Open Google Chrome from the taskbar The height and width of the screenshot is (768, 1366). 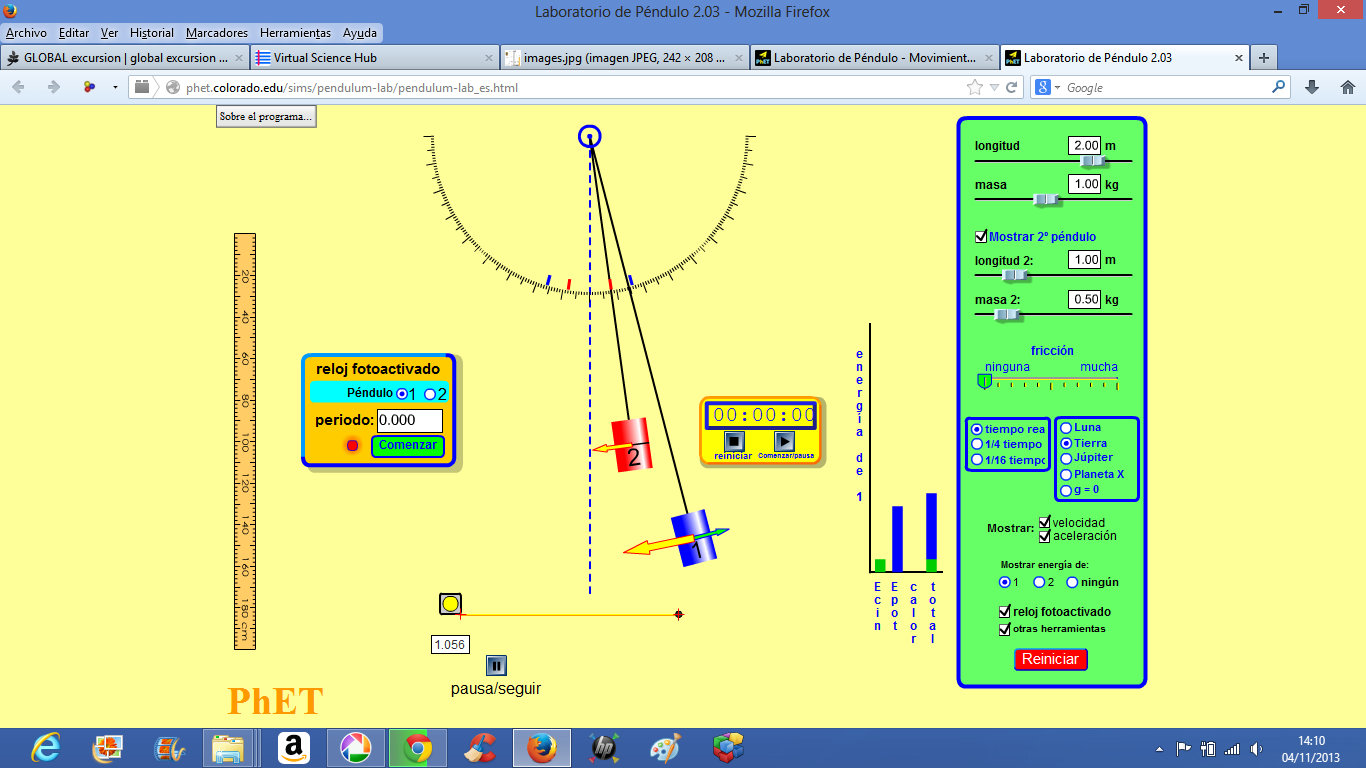[417, 747]
